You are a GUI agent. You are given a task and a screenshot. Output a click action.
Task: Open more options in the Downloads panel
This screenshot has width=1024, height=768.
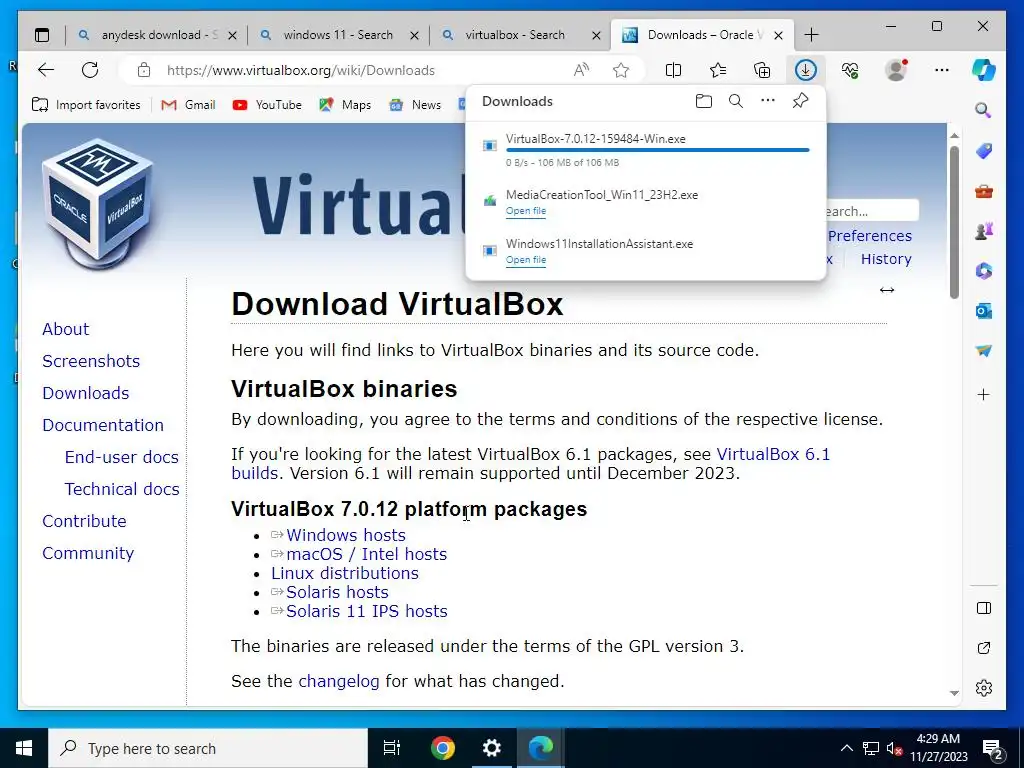click(768, 101)
